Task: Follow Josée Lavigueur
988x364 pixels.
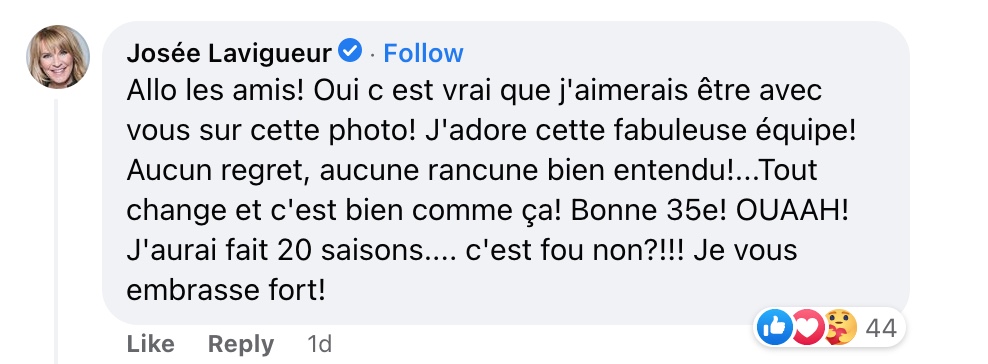Action: (423, 54)
